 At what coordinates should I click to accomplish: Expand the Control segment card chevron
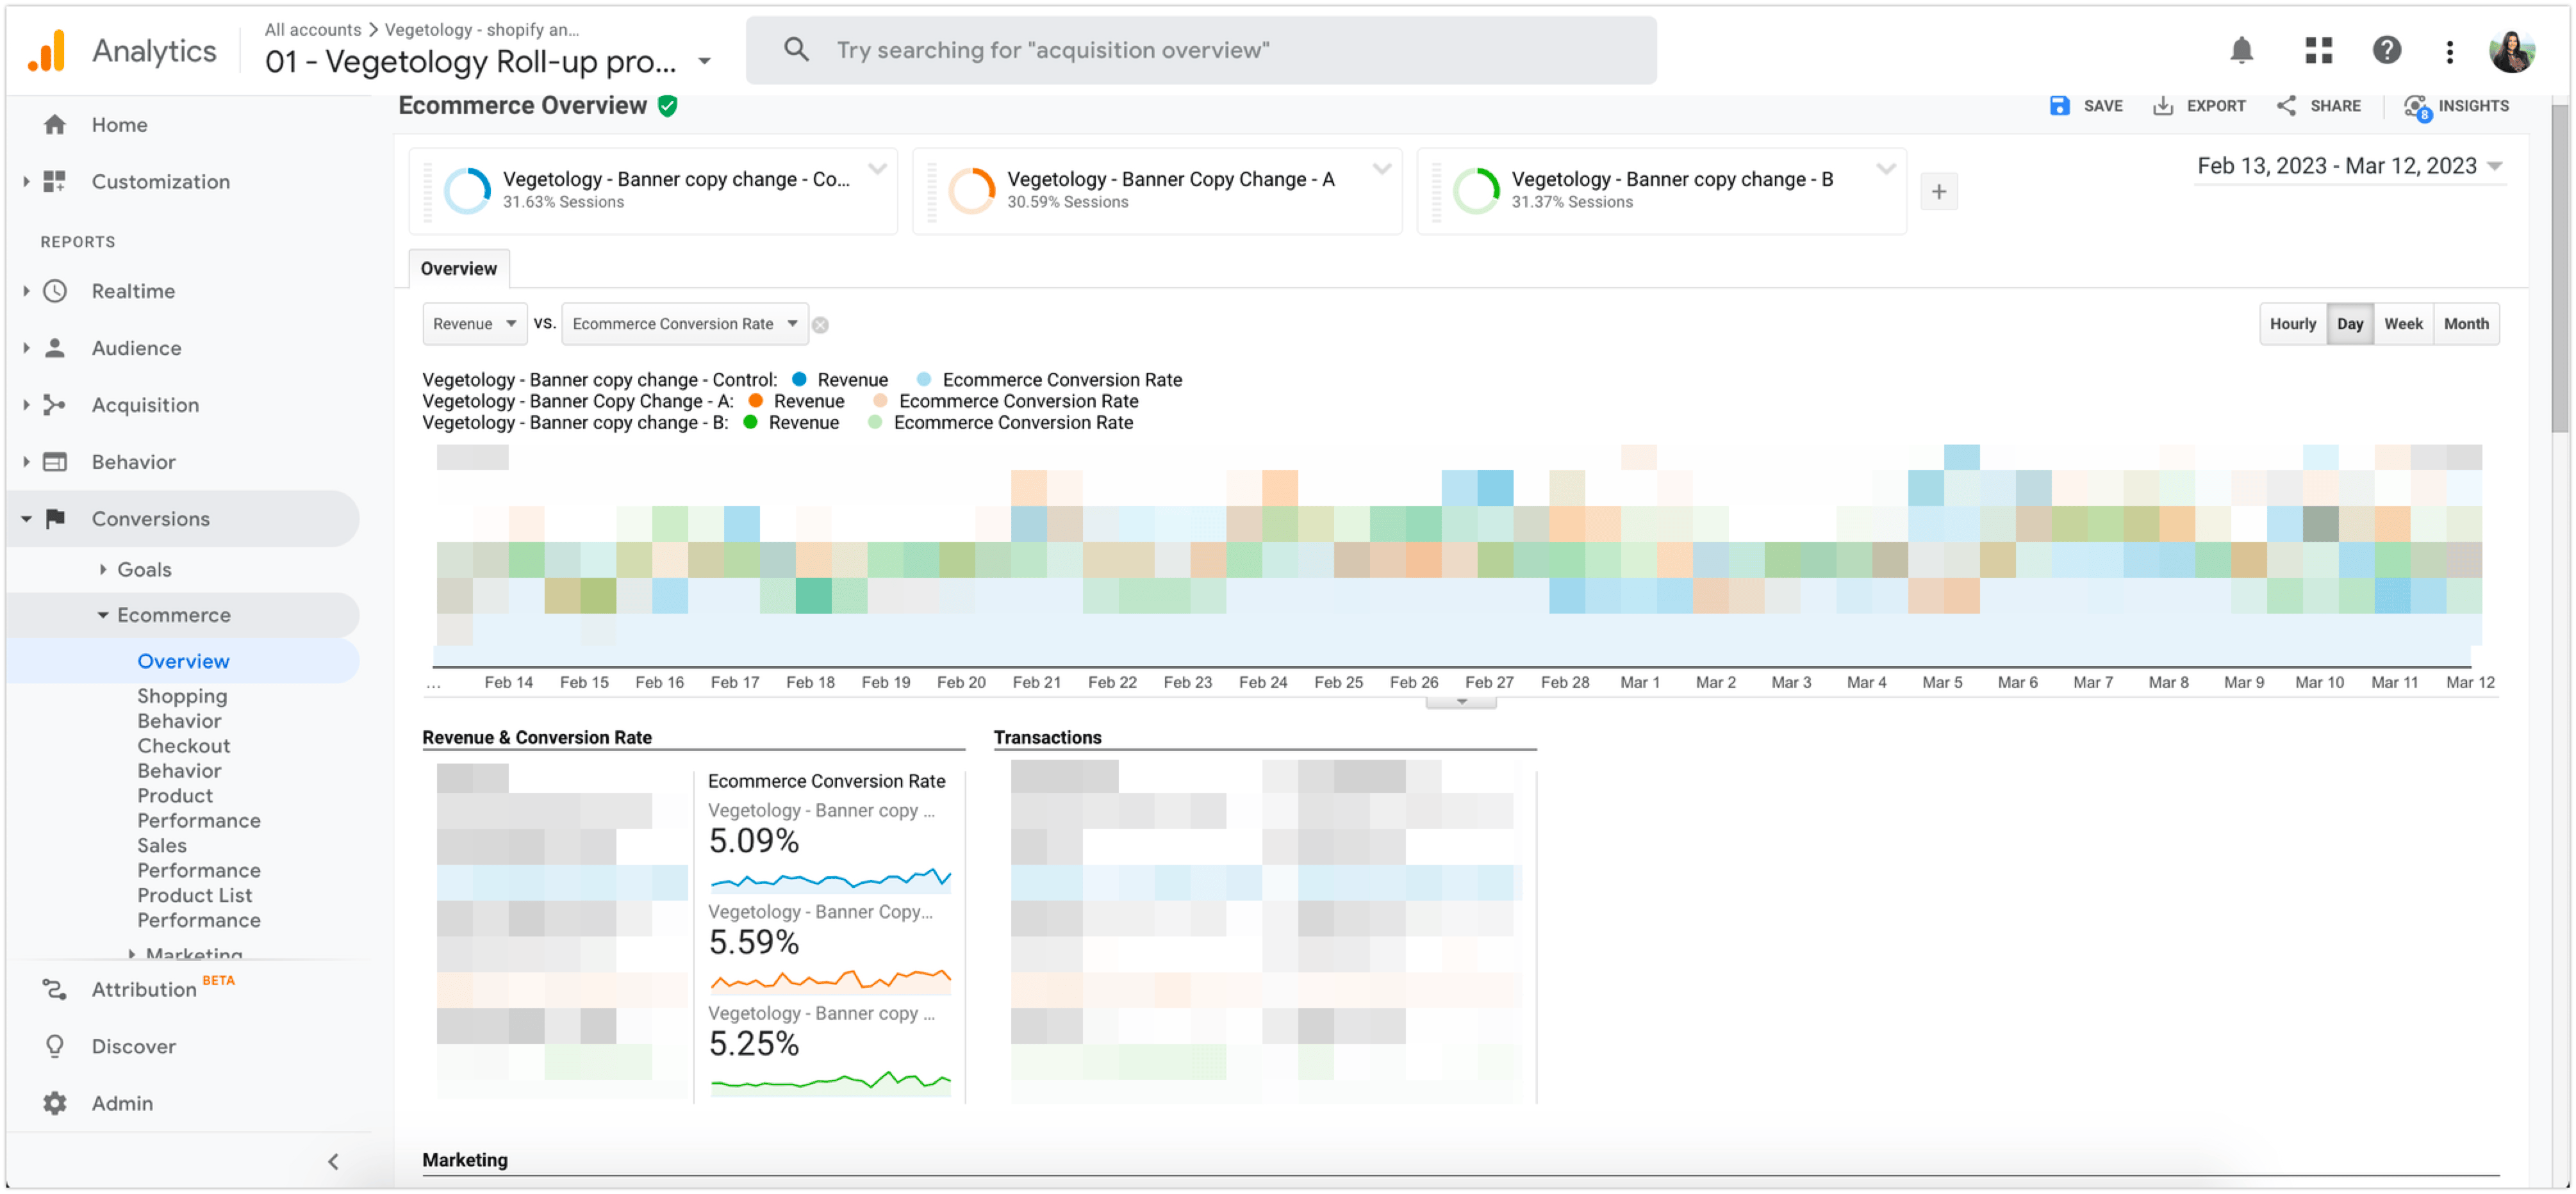877,169
